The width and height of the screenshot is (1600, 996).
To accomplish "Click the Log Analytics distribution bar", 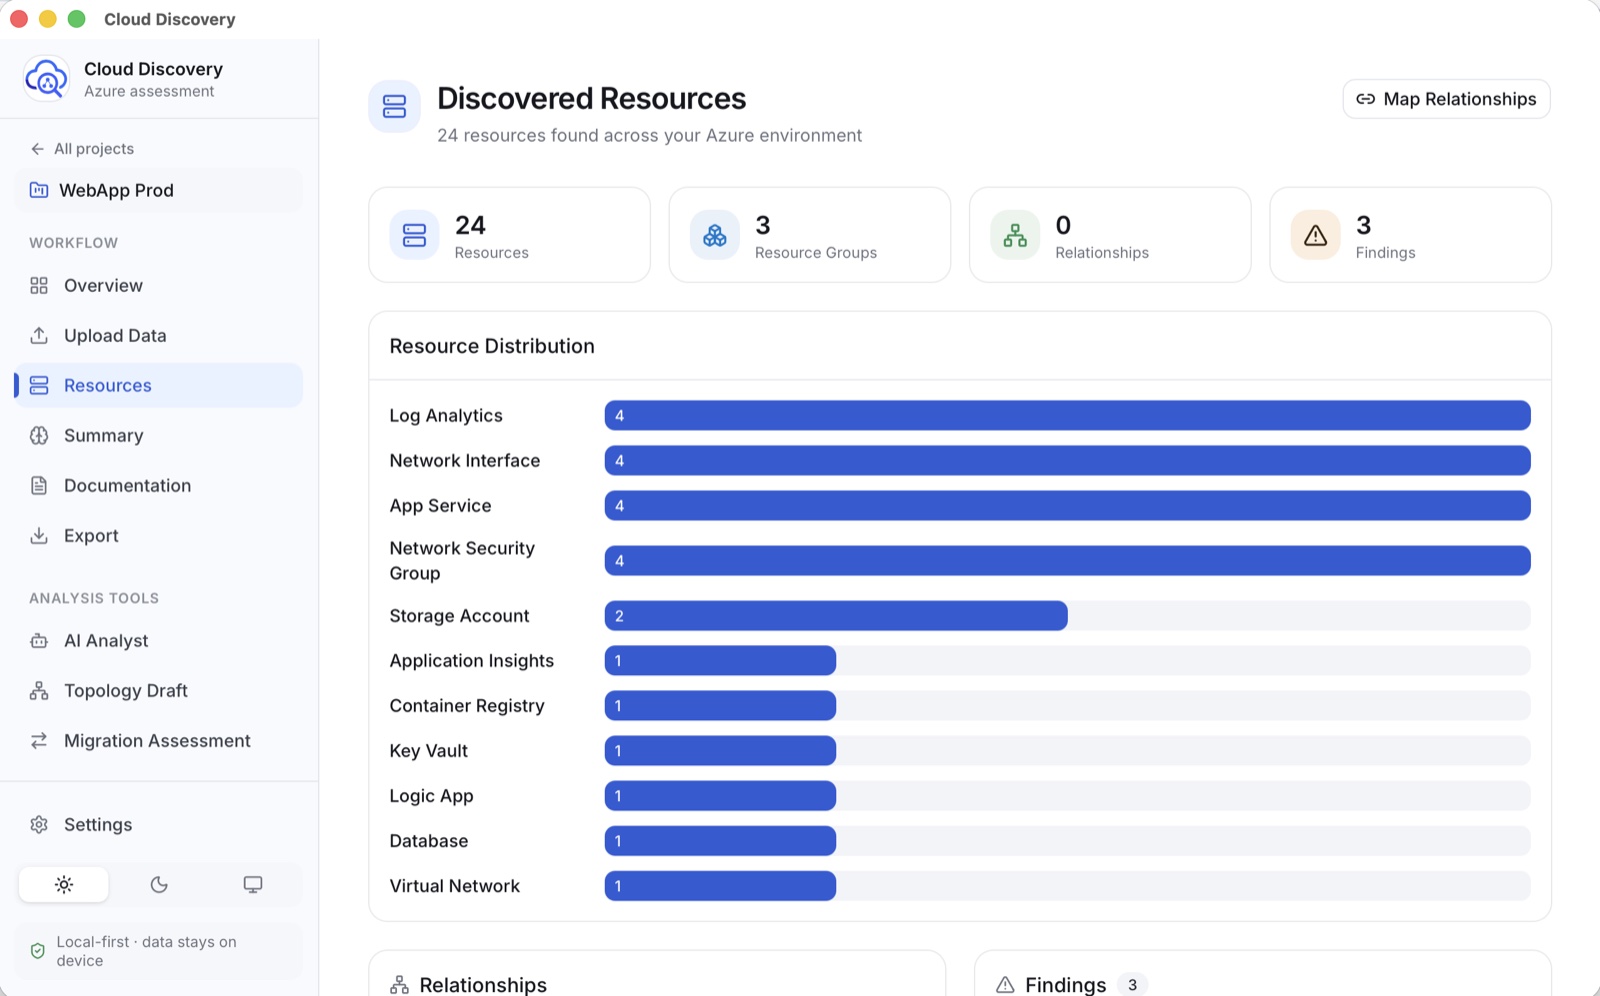I will point(1067,416).
